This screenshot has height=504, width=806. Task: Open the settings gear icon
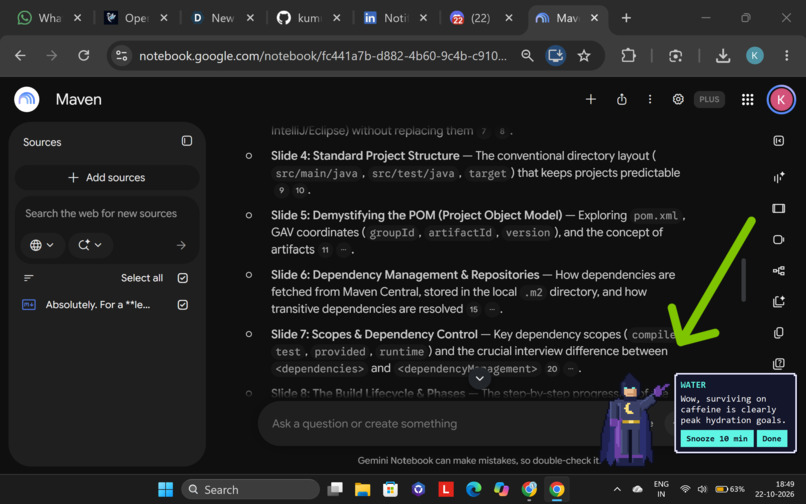[678, 99]
